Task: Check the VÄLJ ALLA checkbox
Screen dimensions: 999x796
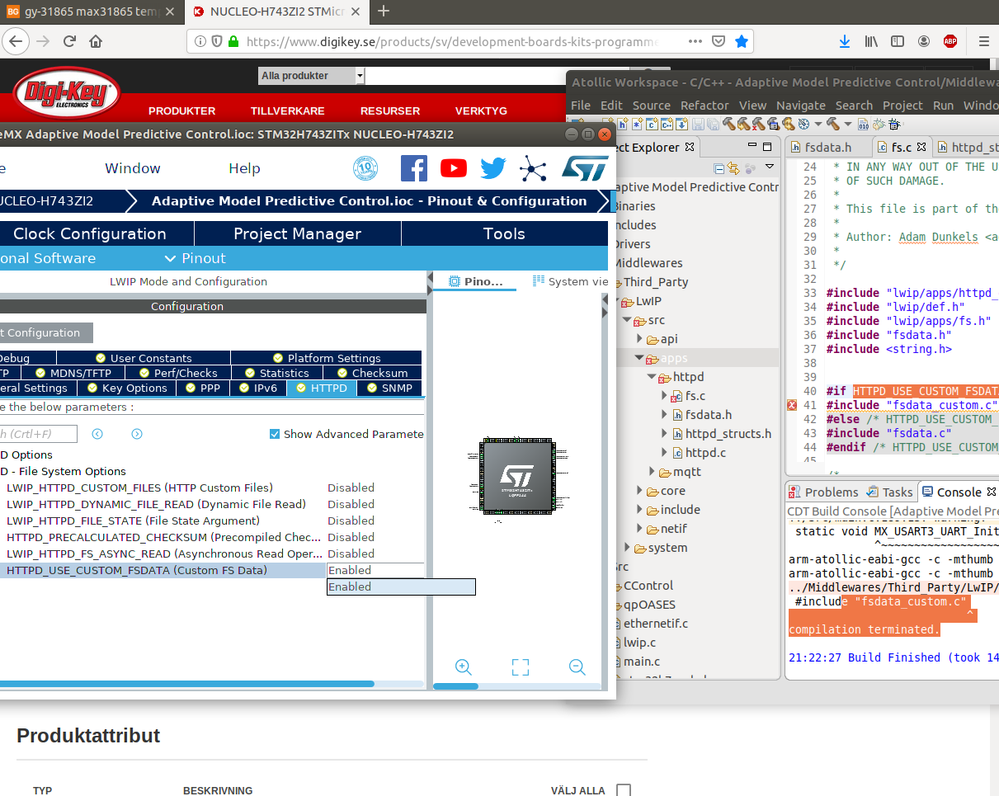Action: [x=624, y=790]
